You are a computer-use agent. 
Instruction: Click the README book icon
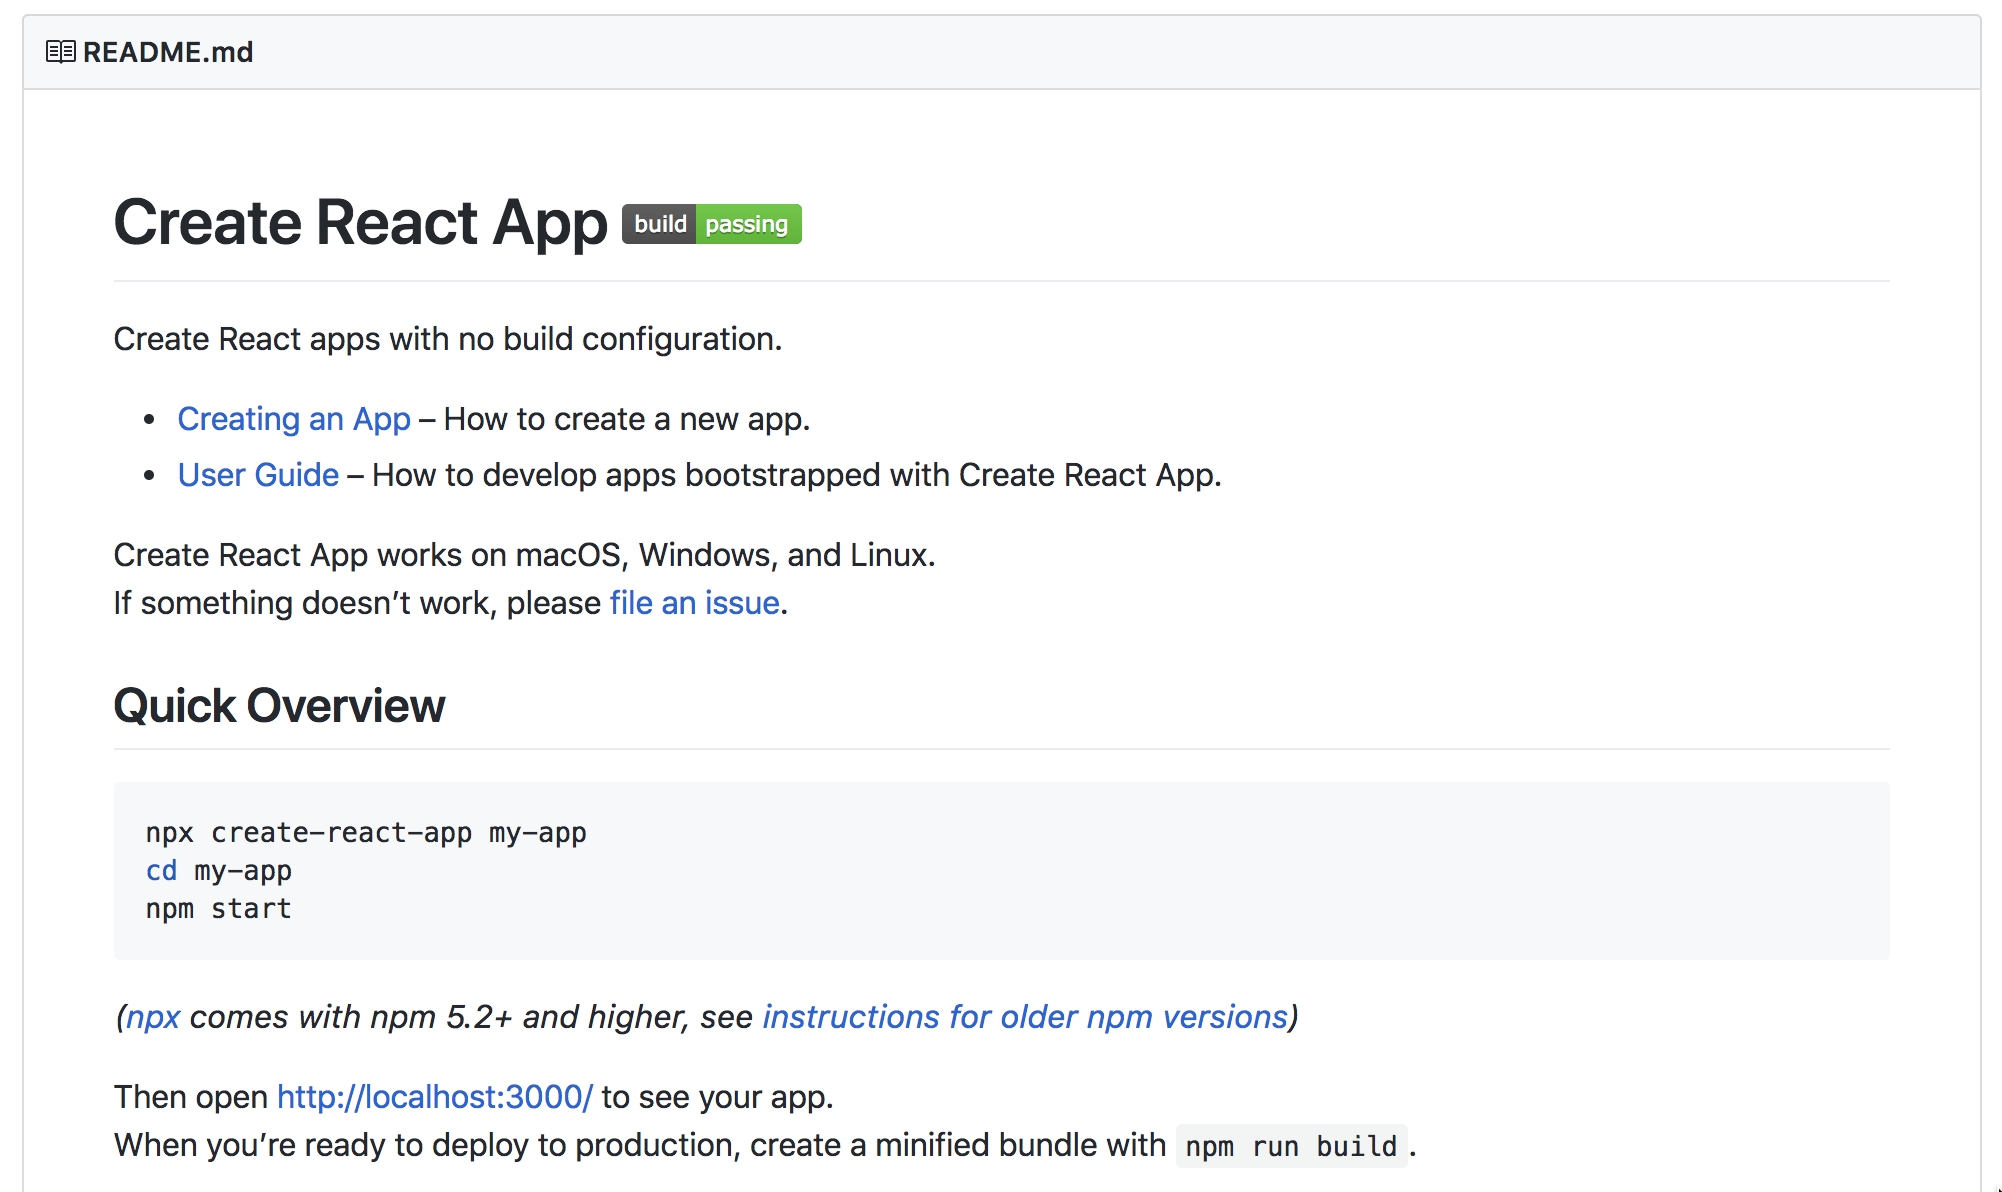(60, 52)
